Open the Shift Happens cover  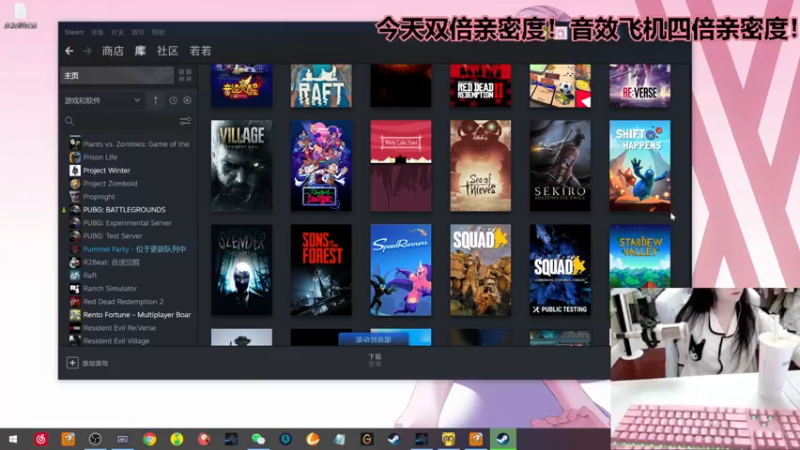640,166
